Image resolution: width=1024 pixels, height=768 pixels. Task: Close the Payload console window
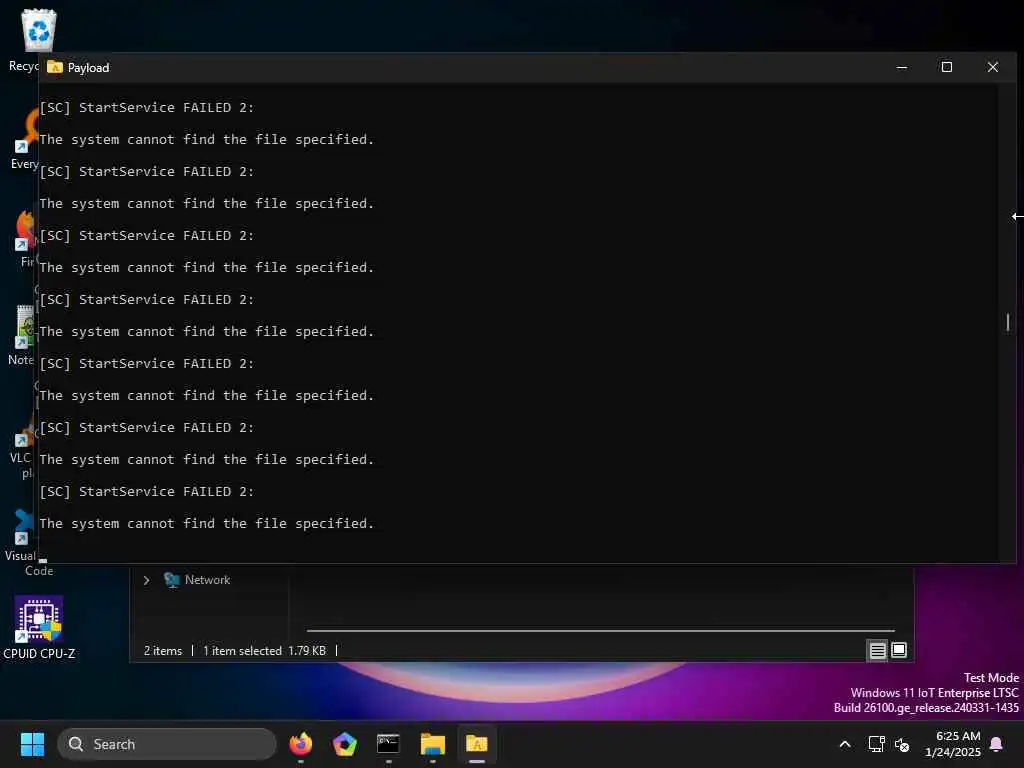[x=993, y=67]
